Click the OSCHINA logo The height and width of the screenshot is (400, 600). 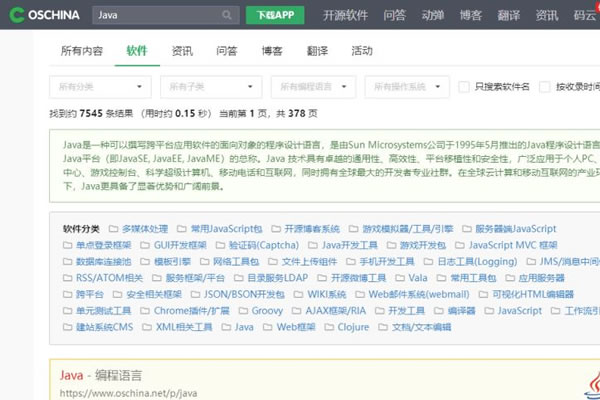click(44, 15)
